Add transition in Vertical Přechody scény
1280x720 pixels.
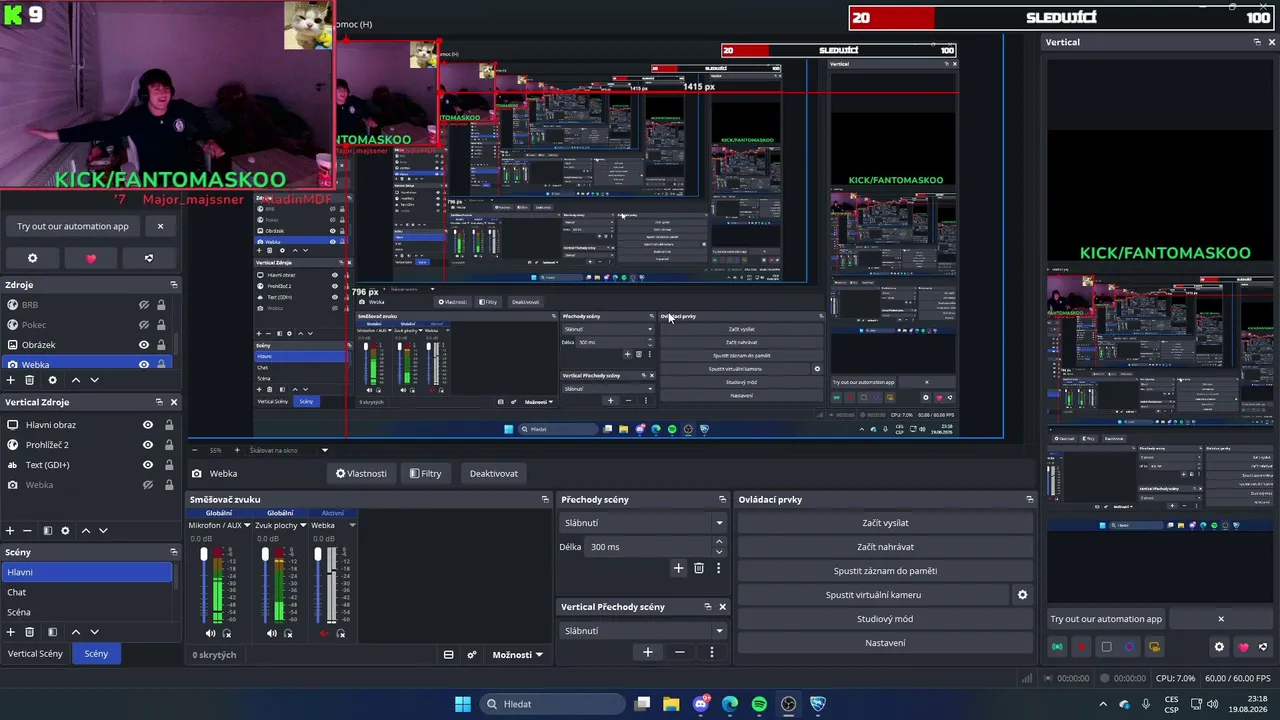click(647, 653)
